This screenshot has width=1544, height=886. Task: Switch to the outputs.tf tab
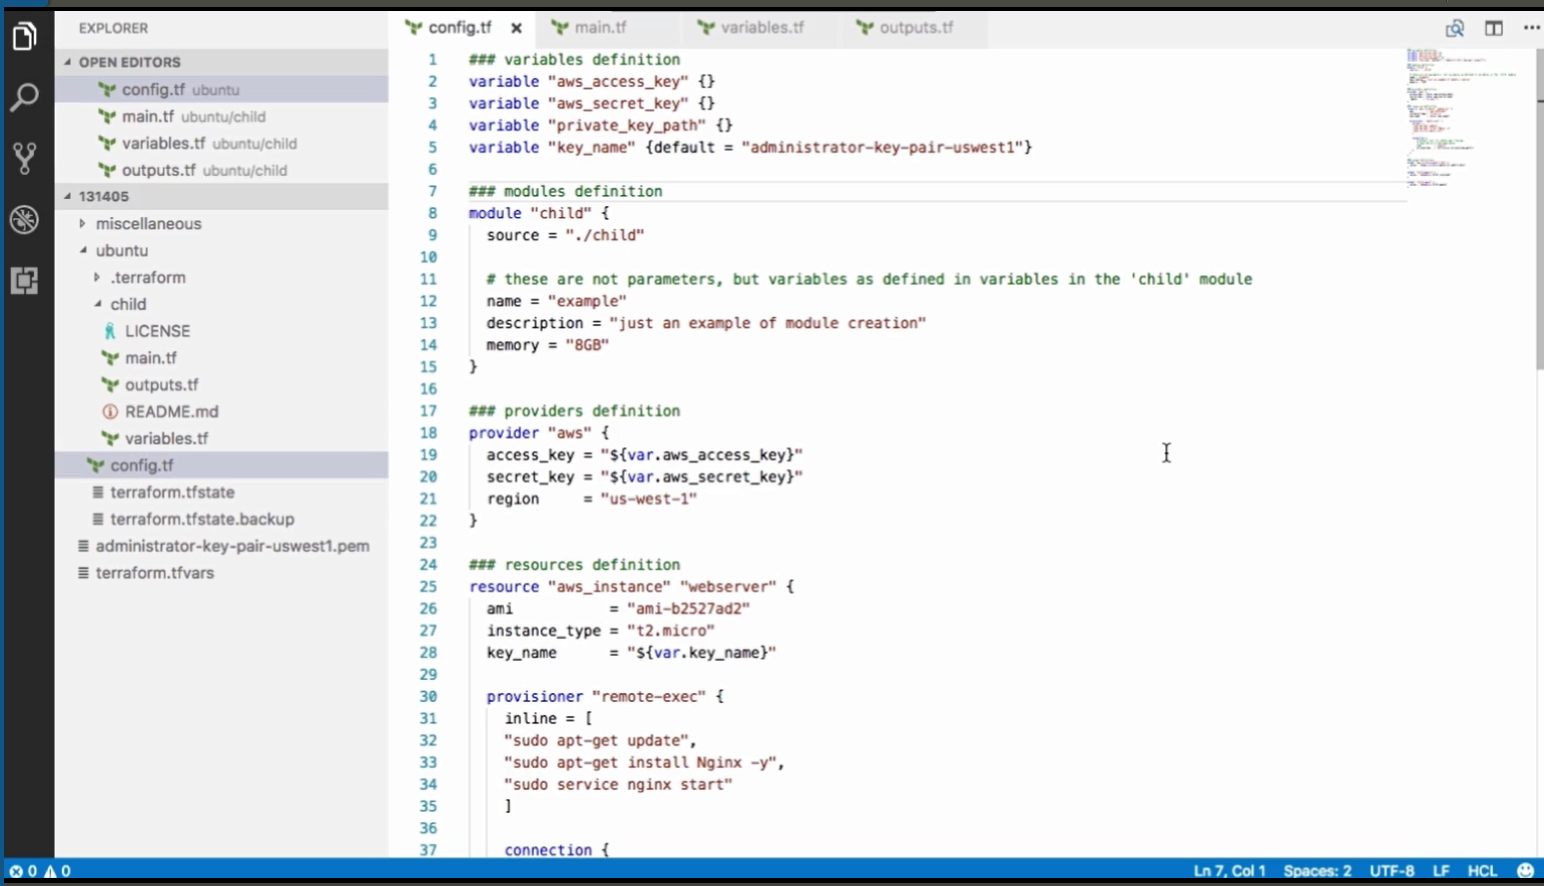[x=914, y=28]
